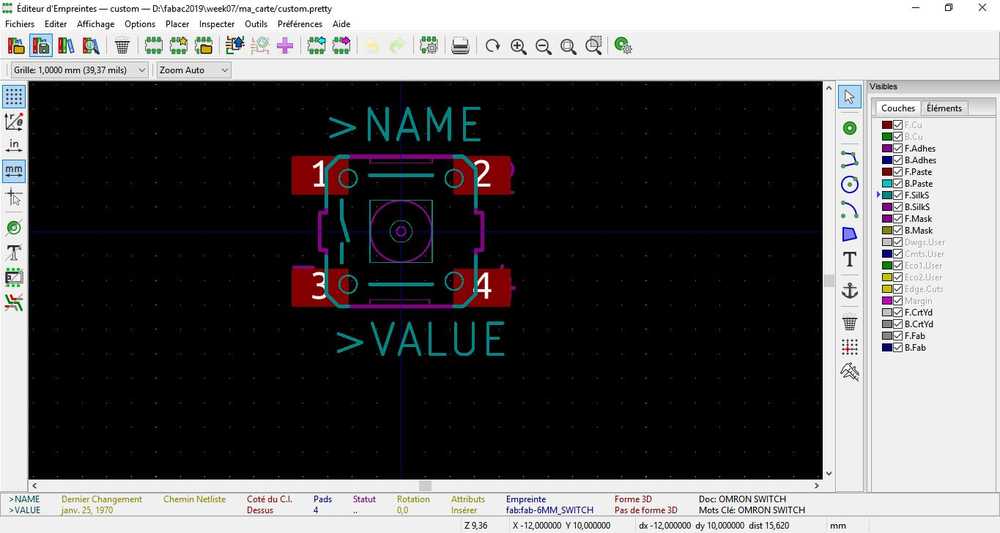Click the B.Mask layer color swatch
The width and height of the screenshot is (1000, 533).
tap(887, 230)
